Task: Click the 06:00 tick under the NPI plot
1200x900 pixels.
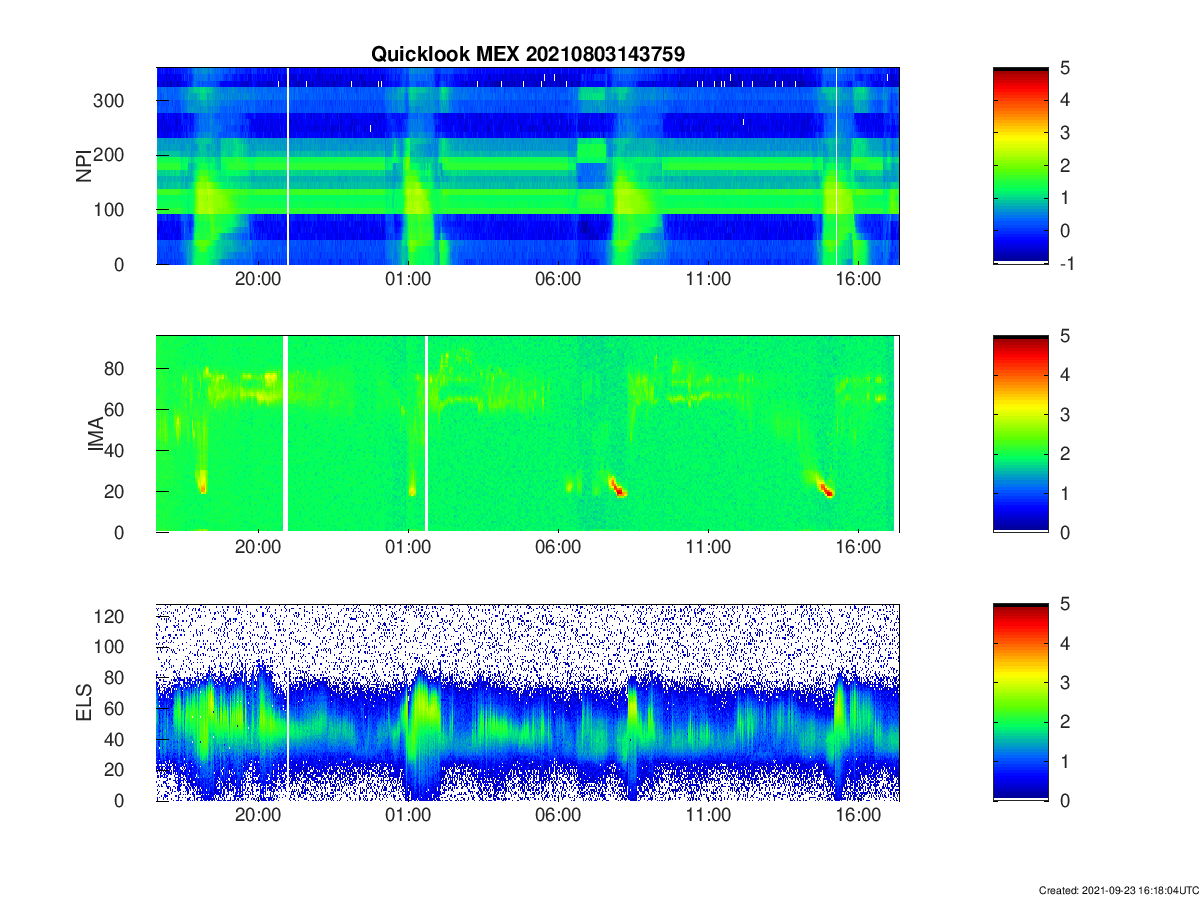Action: click(x=558, y=279)
